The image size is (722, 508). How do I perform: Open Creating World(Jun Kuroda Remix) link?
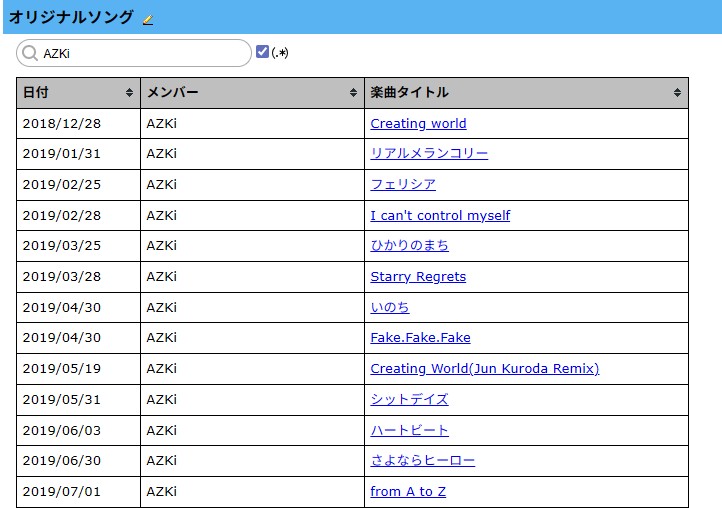pos(484,369)
